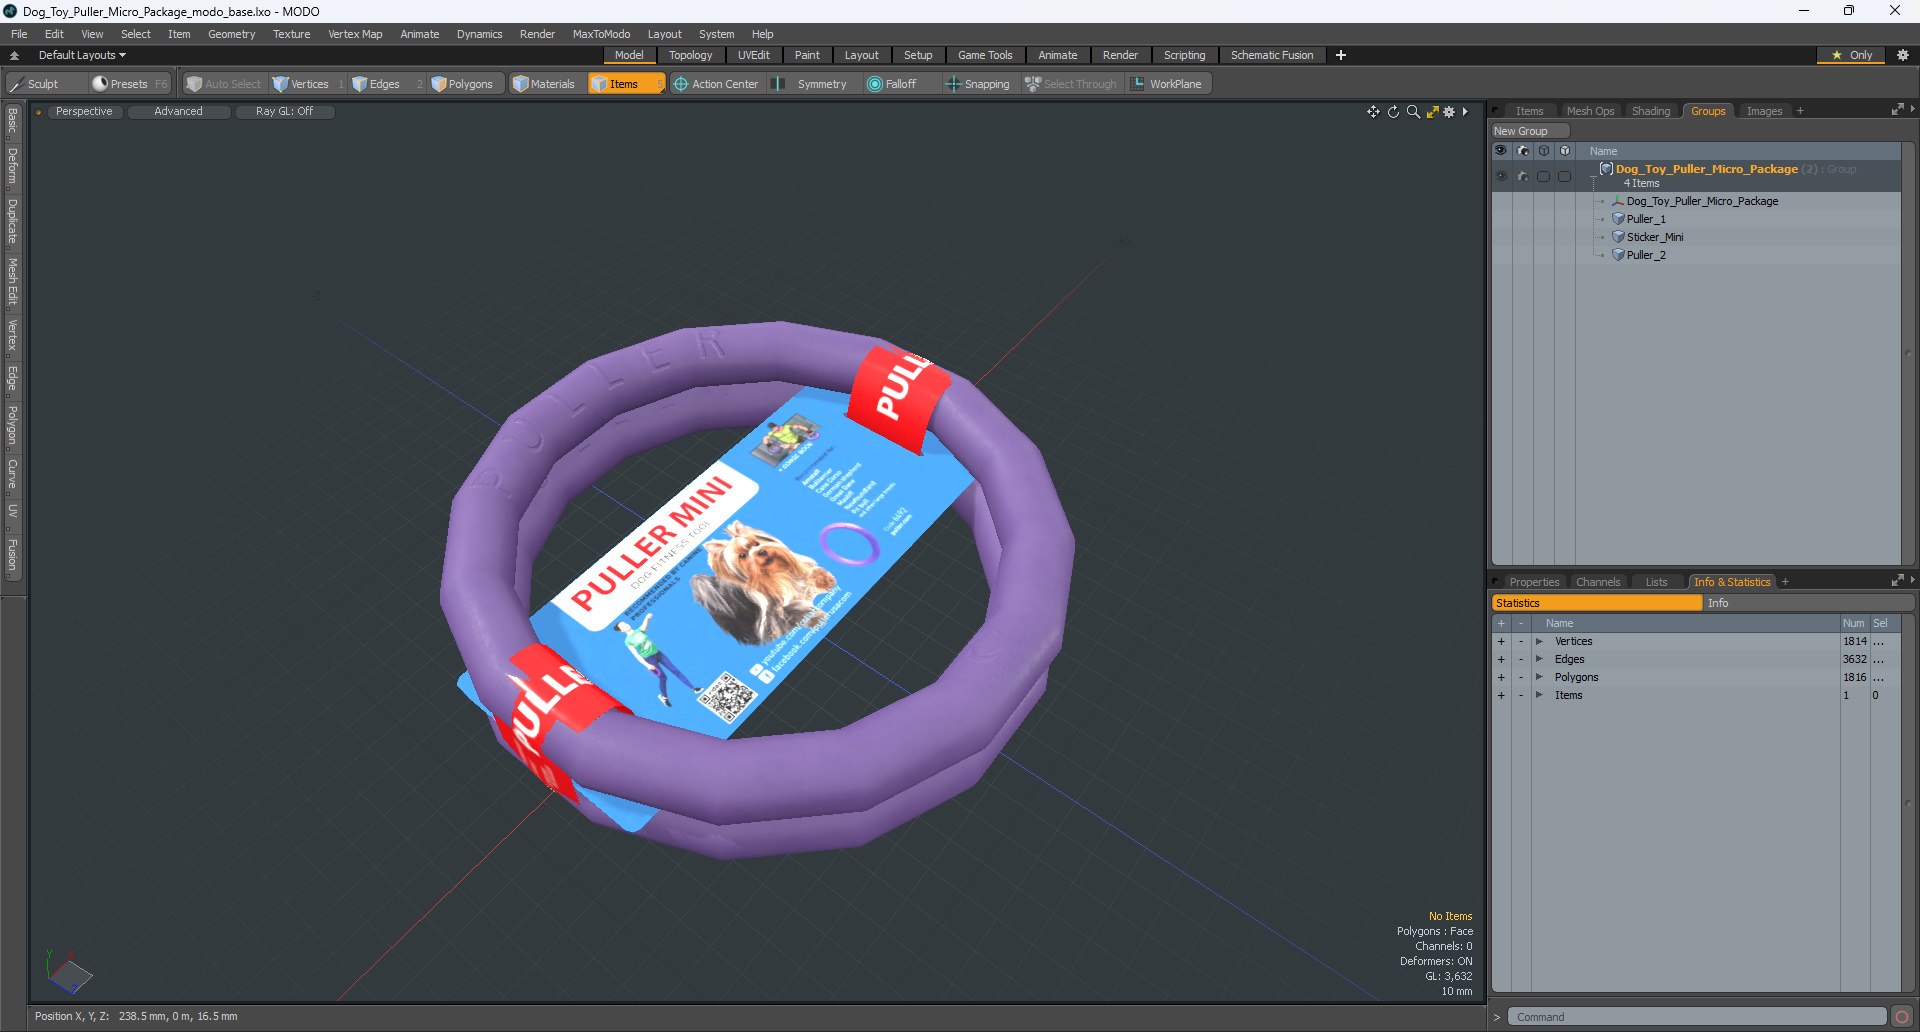Toggle the Only layout star button
This screenshot has height=1032, width=1920.
click(x=1851, y=56)
